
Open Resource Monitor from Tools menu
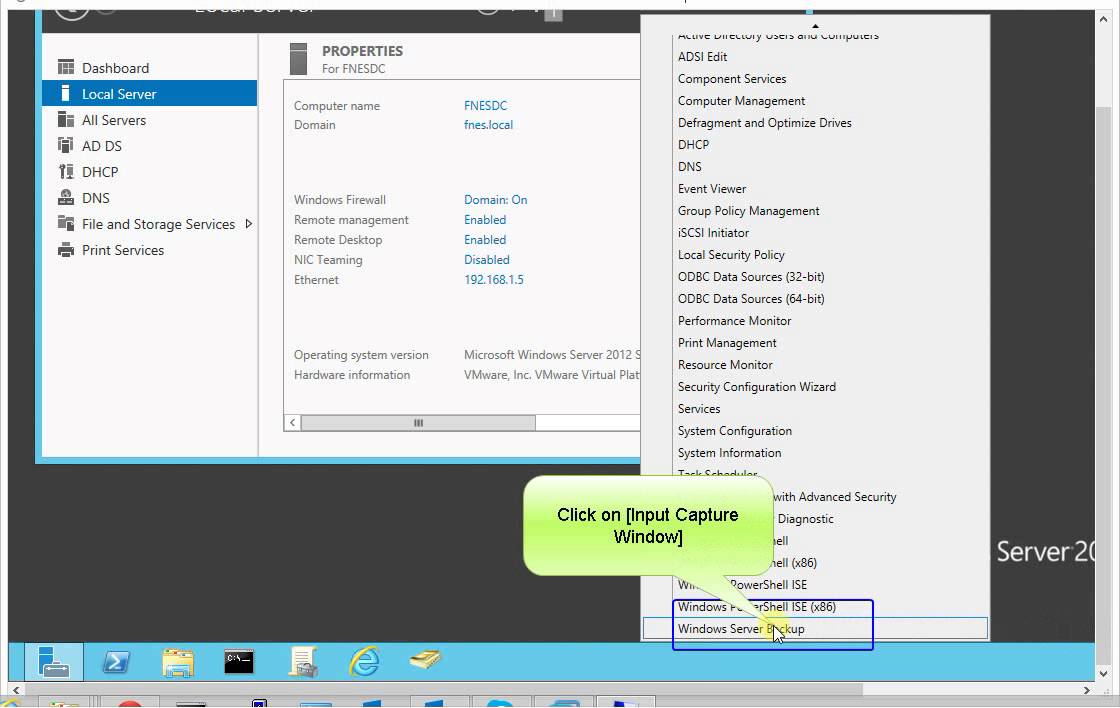click(x=725, y=364)
